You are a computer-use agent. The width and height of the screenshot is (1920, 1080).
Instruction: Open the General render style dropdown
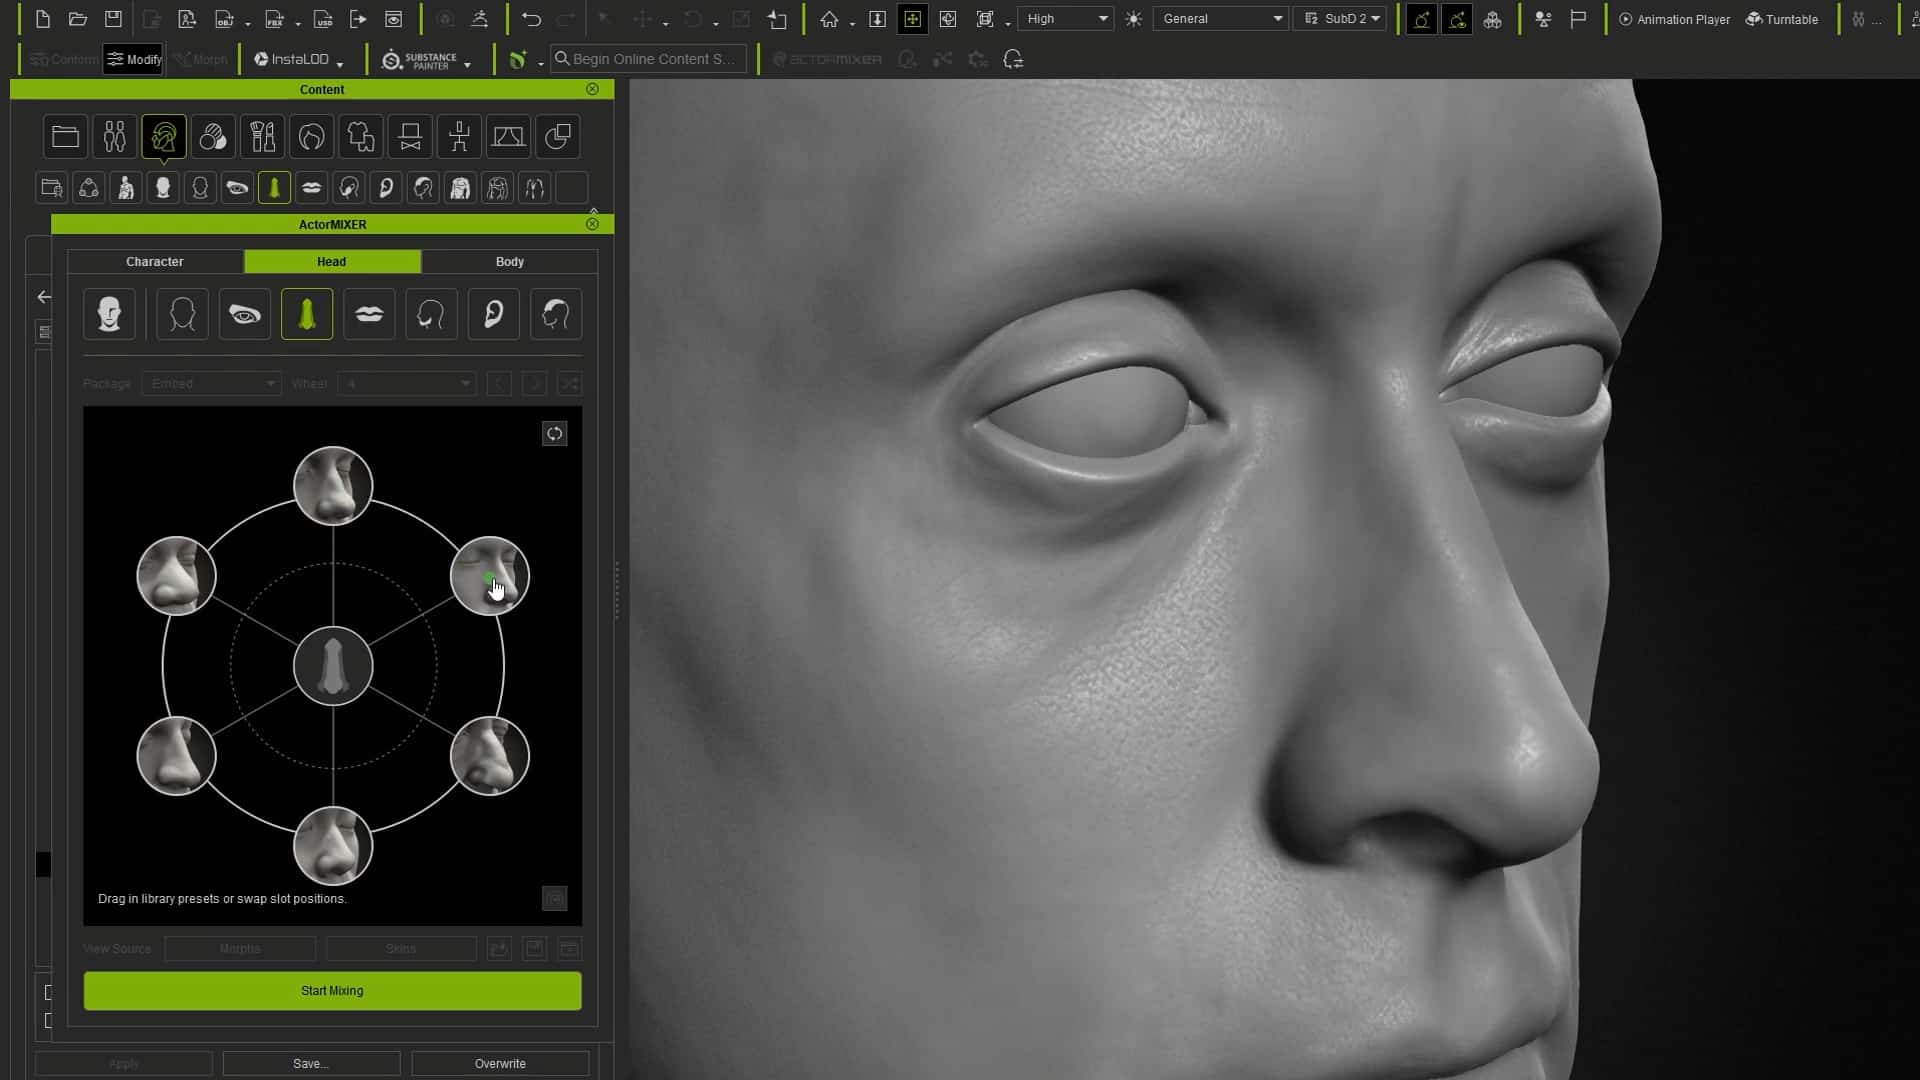click(1220, 18)
